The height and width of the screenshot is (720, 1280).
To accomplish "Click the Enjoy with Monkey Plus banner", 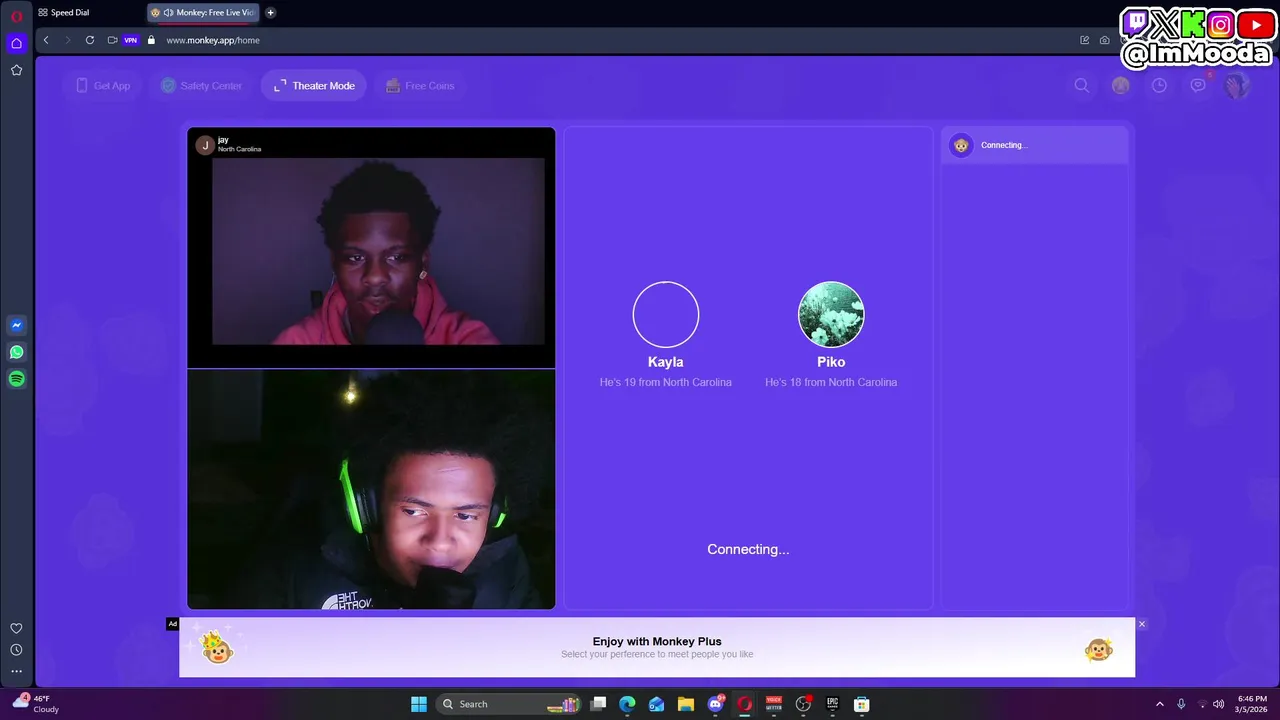I will coord(657,647).
